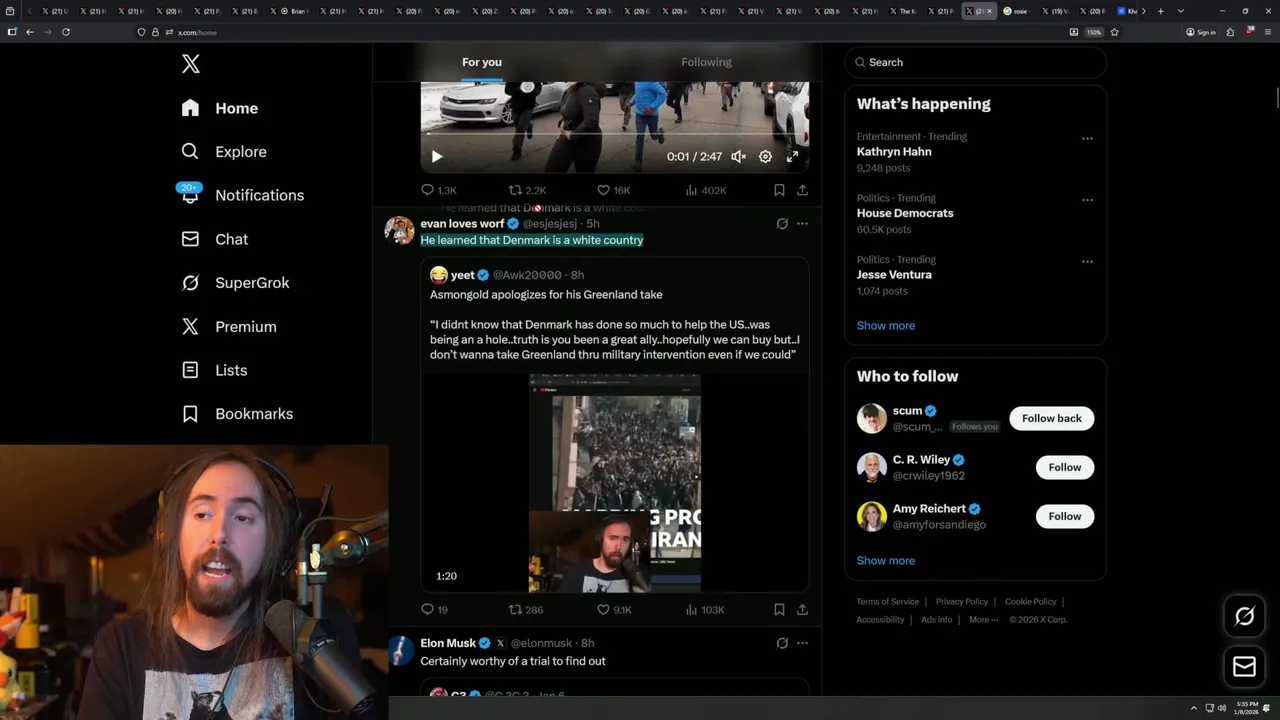
Task: Open Explore in the sidebar
Action: coord(224,152)
